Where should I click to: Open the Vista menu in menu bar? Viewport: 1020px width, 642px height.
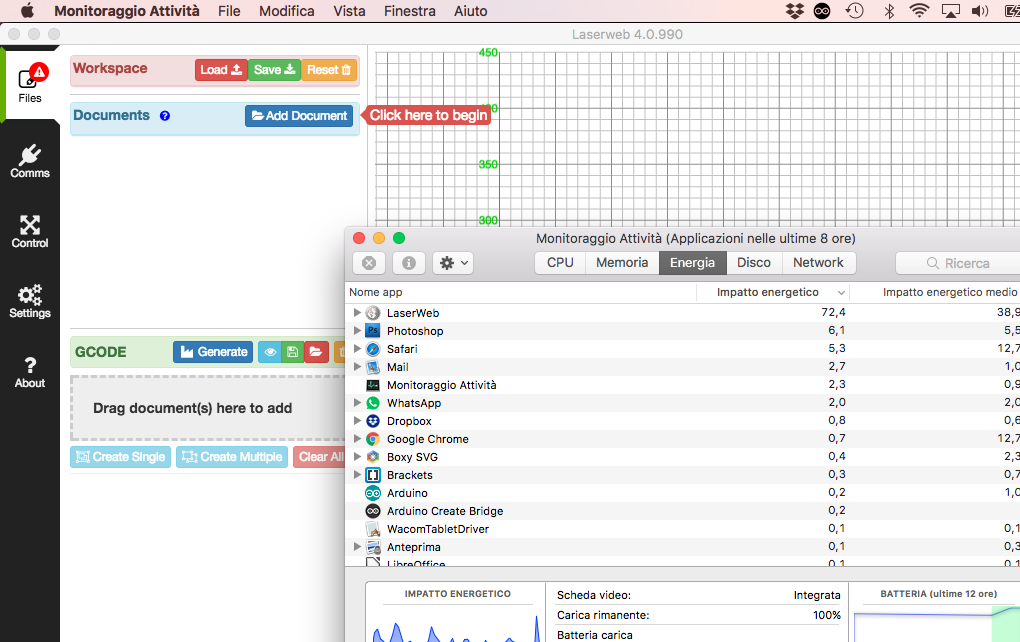coord(349,11)
